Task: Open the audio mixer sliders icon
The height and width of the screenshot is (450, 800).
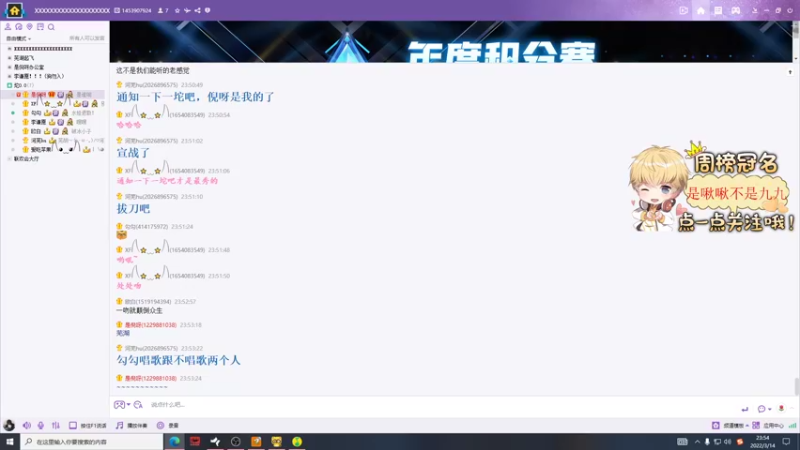Action: [56, 425]
